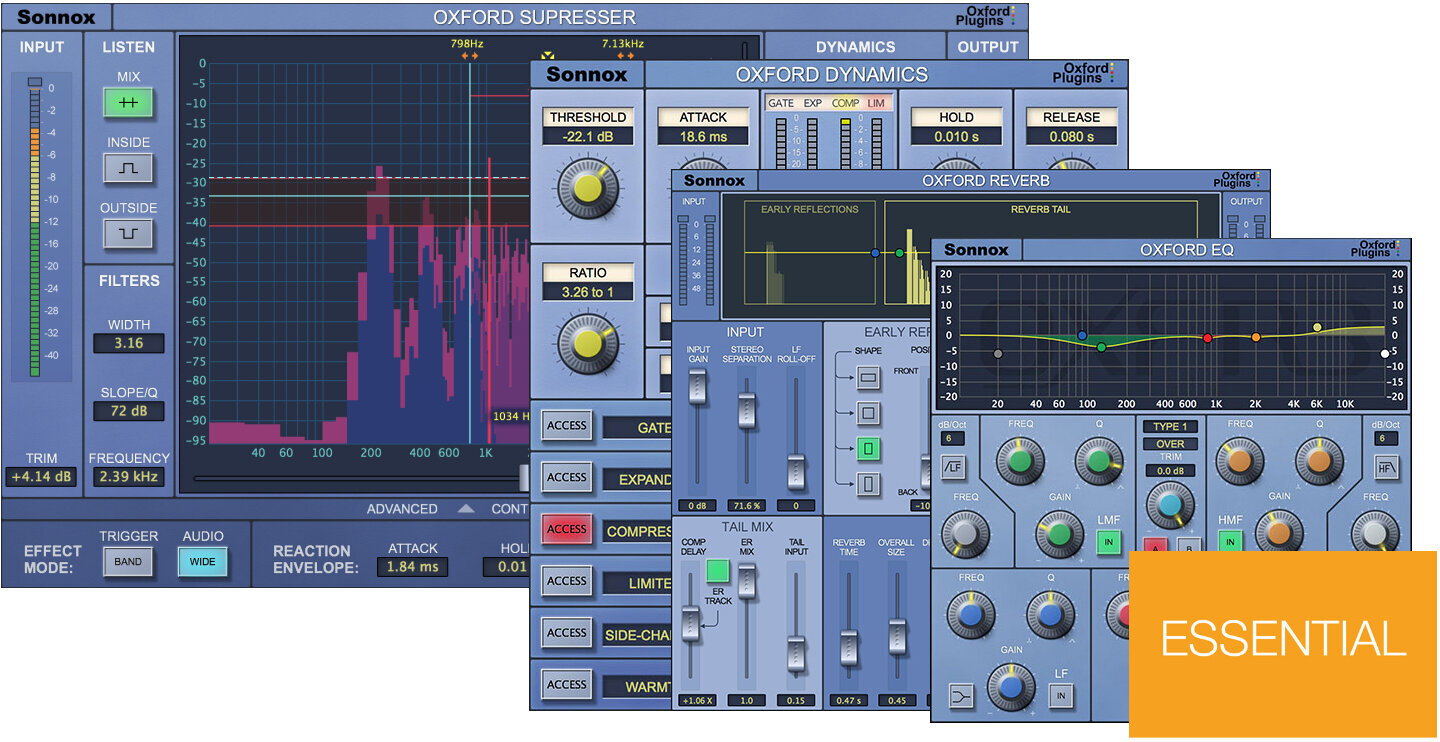Click the STEREO SEPARATION fader in Reverb
Viewport: 1440px width, 742px height.
(x=746, y=412)
